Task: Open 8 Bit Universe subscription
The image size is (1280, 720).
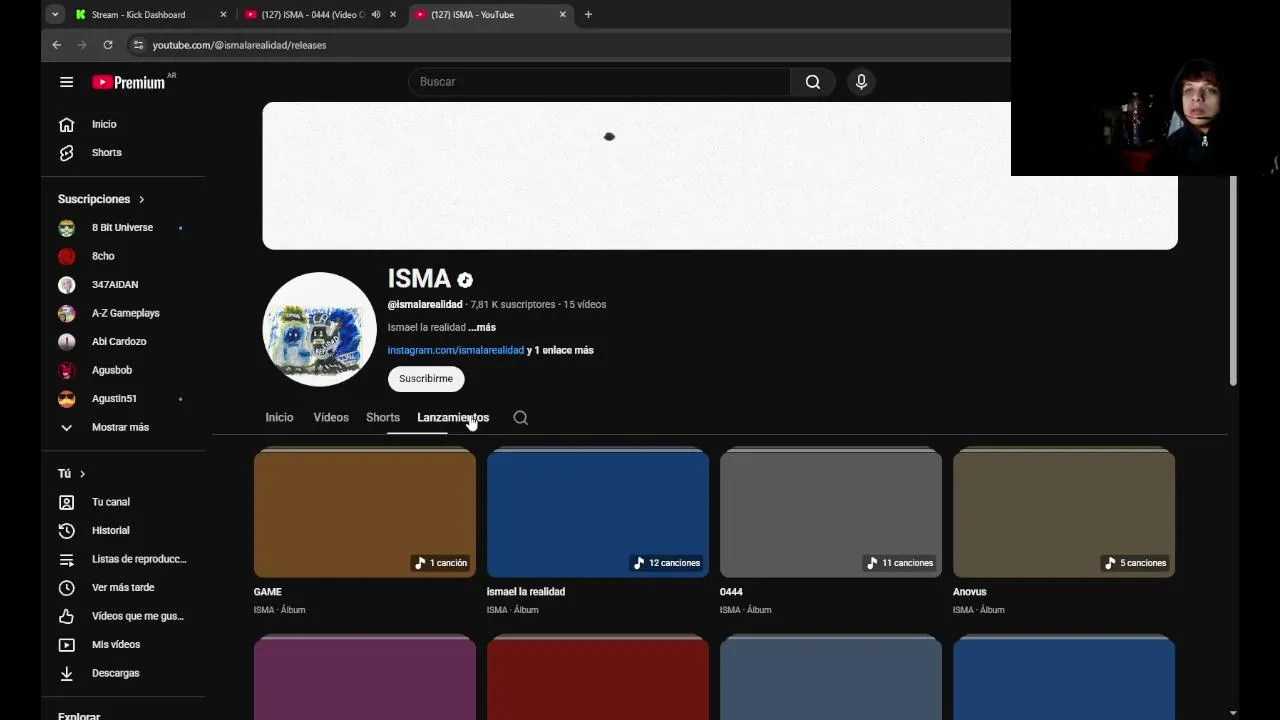Action: [122, 228]
